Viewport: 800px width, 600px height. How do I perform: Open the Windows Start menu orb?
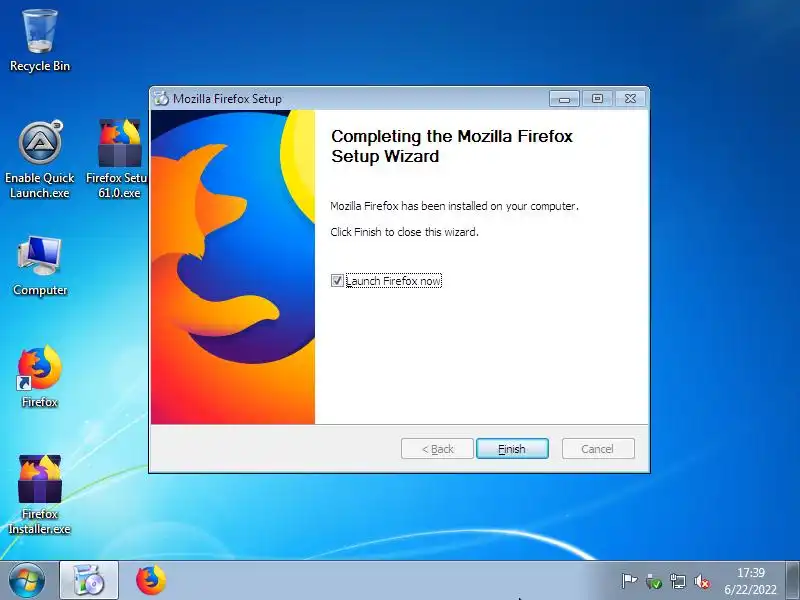(x=27, y=581)
